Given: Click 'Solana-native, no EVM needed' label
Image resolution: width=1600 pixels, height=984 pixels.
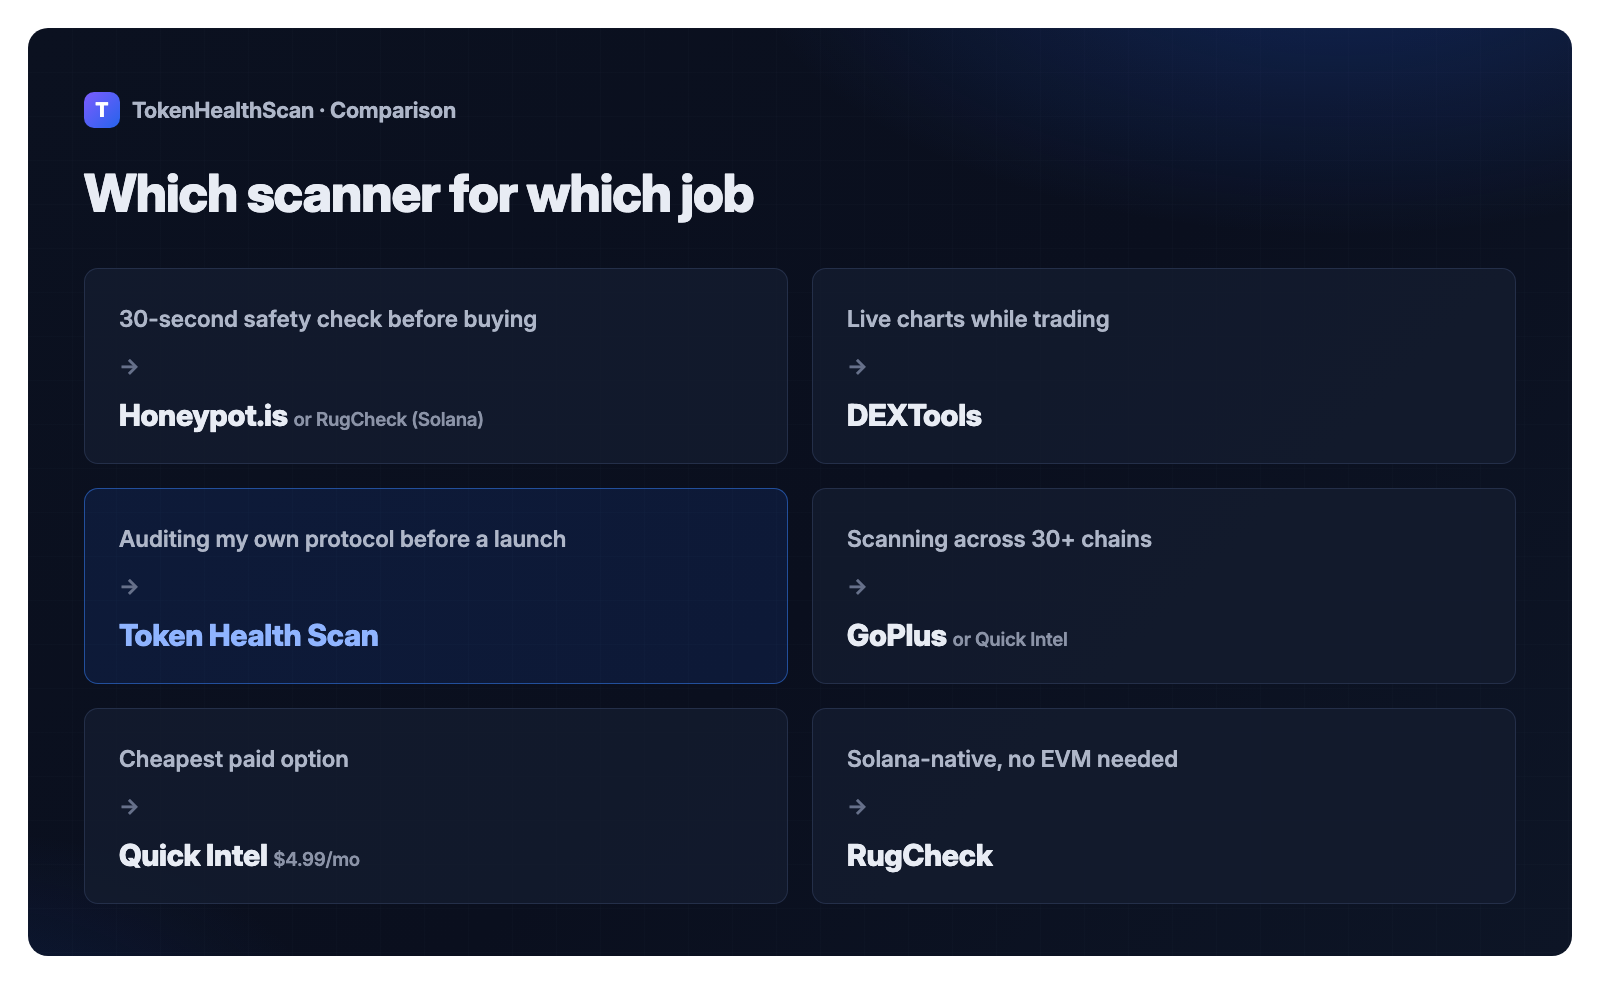Looking at the screenshot, I should (1012, 759).
